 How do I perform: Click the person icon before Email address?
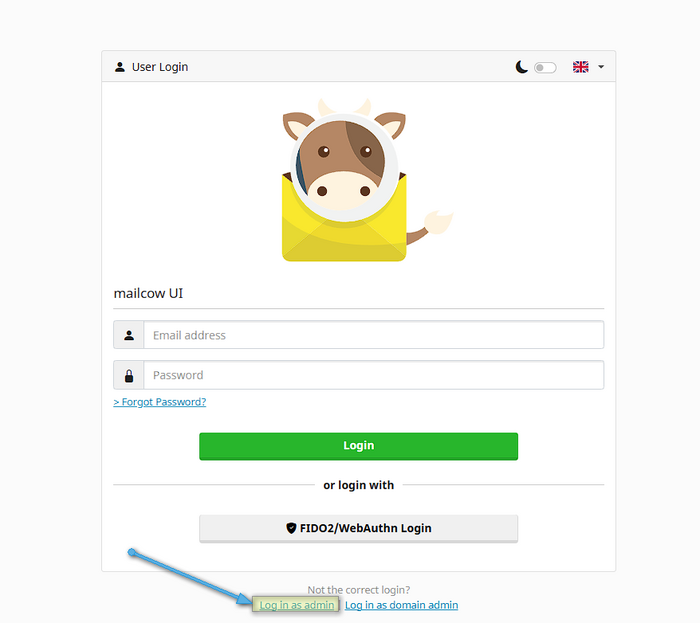[x=129, y=335]
